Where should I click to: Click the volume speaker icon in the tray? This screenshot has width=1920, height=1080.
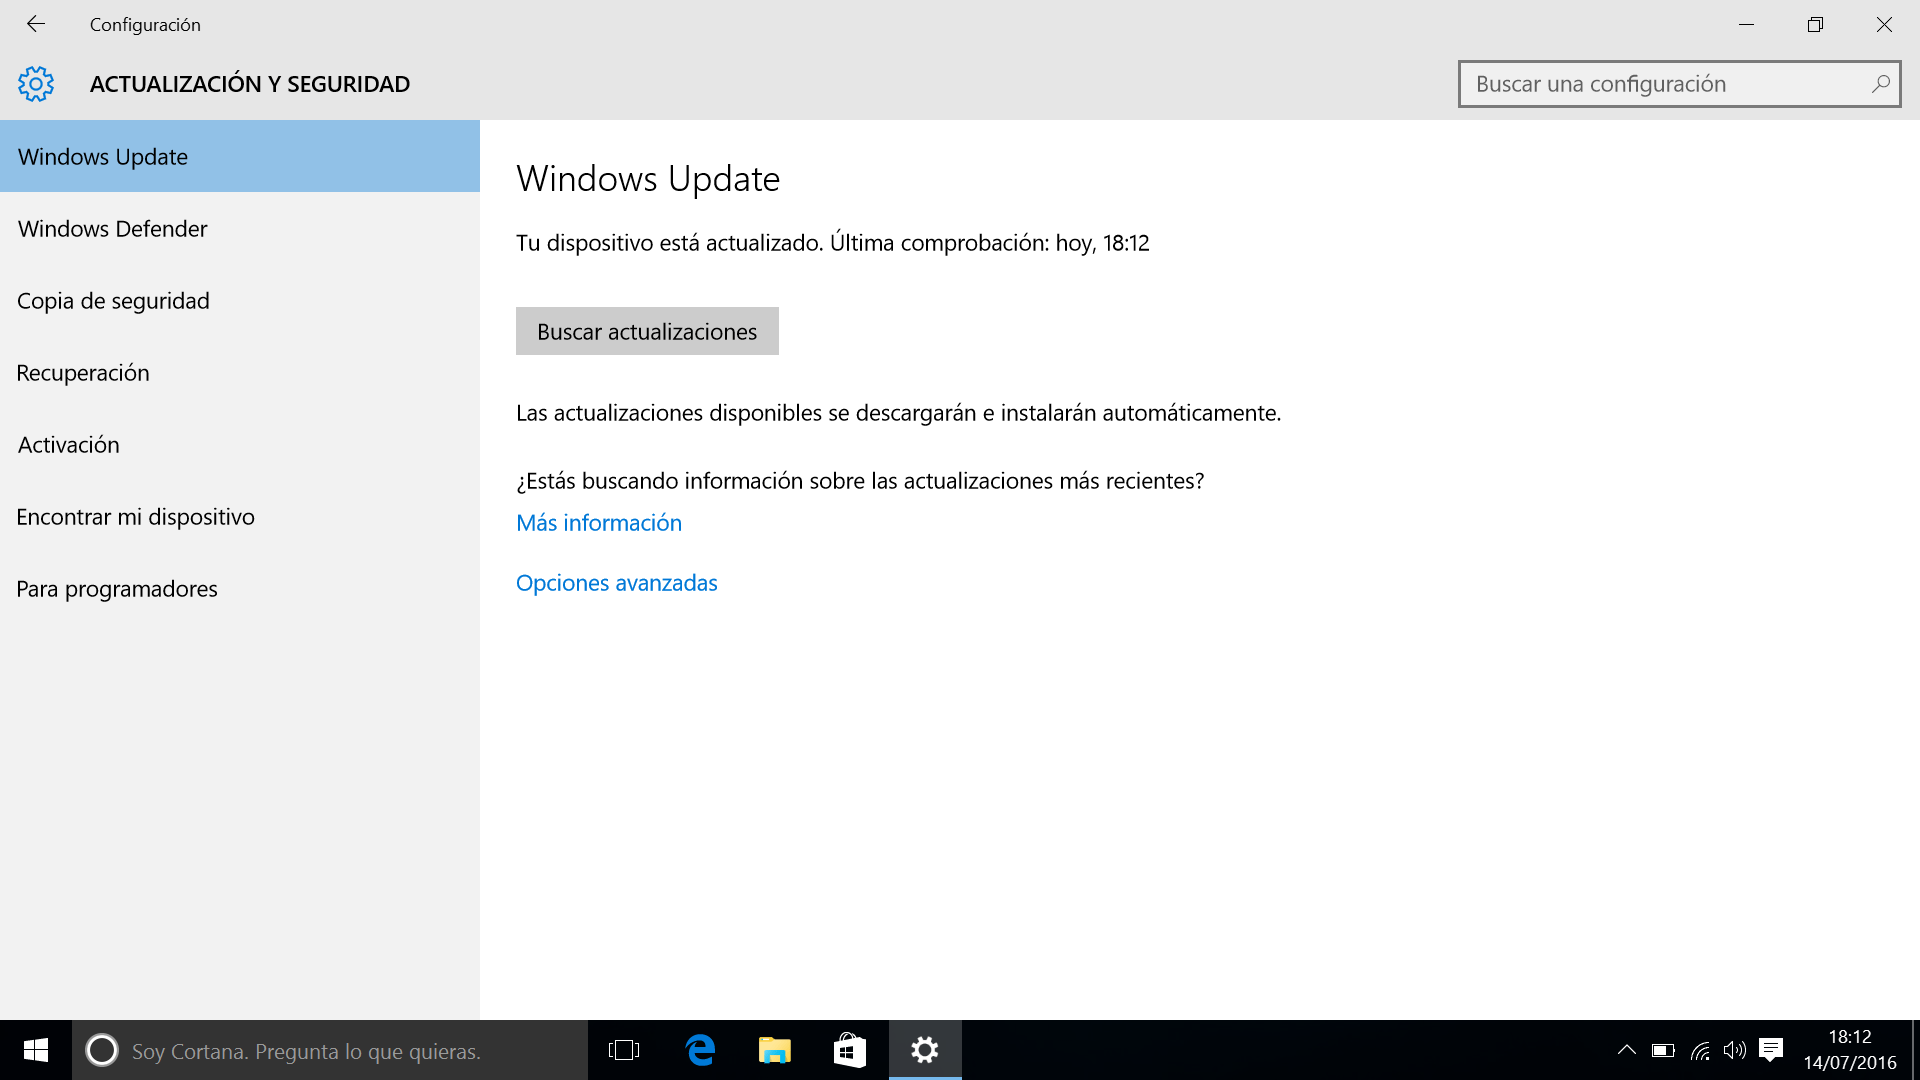1733,1051
